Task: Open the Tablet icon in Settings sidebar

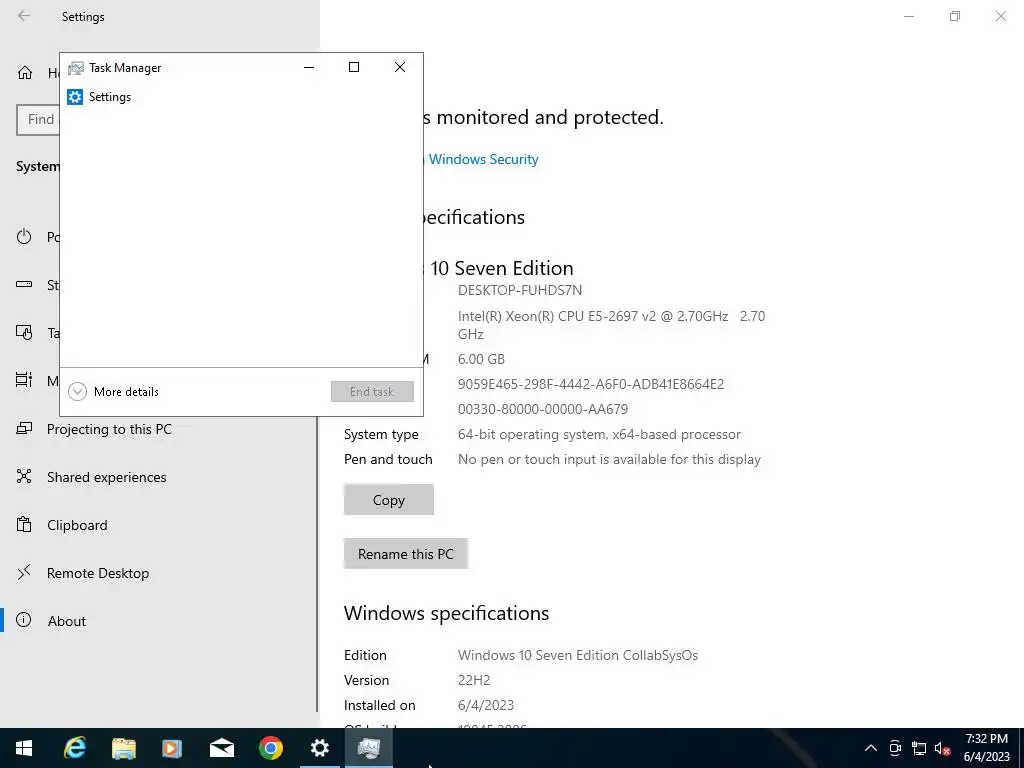Action: (24, 332)
